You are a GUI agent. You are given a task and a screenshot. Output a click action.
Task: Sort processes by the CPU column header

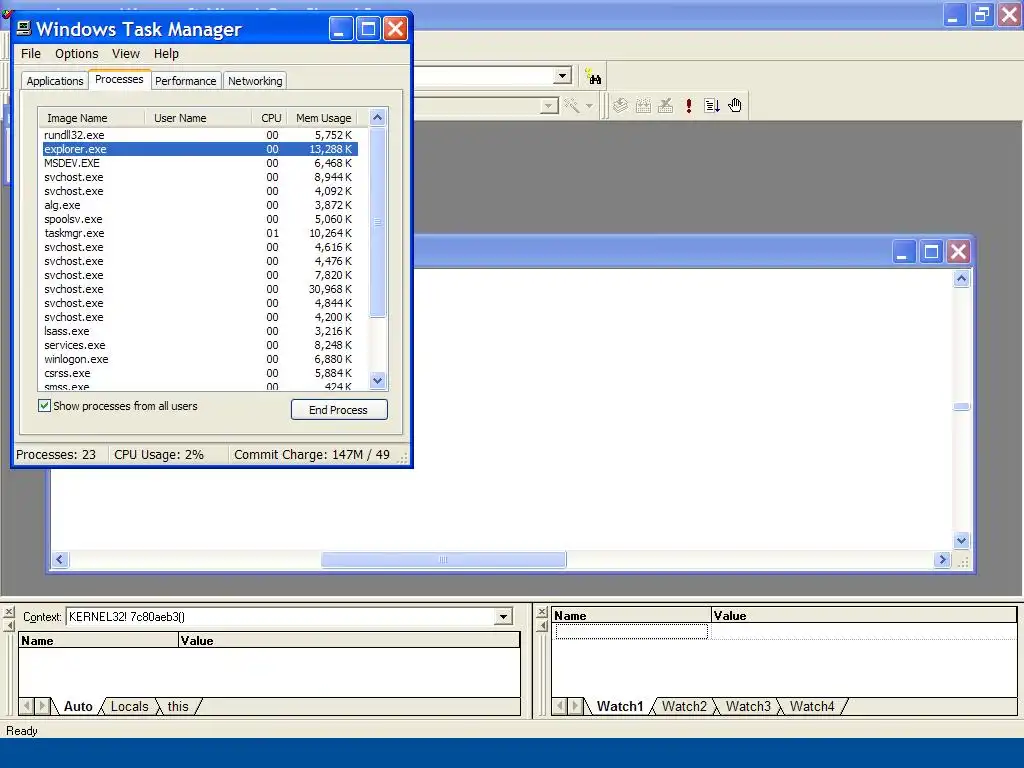pos(270,118)
